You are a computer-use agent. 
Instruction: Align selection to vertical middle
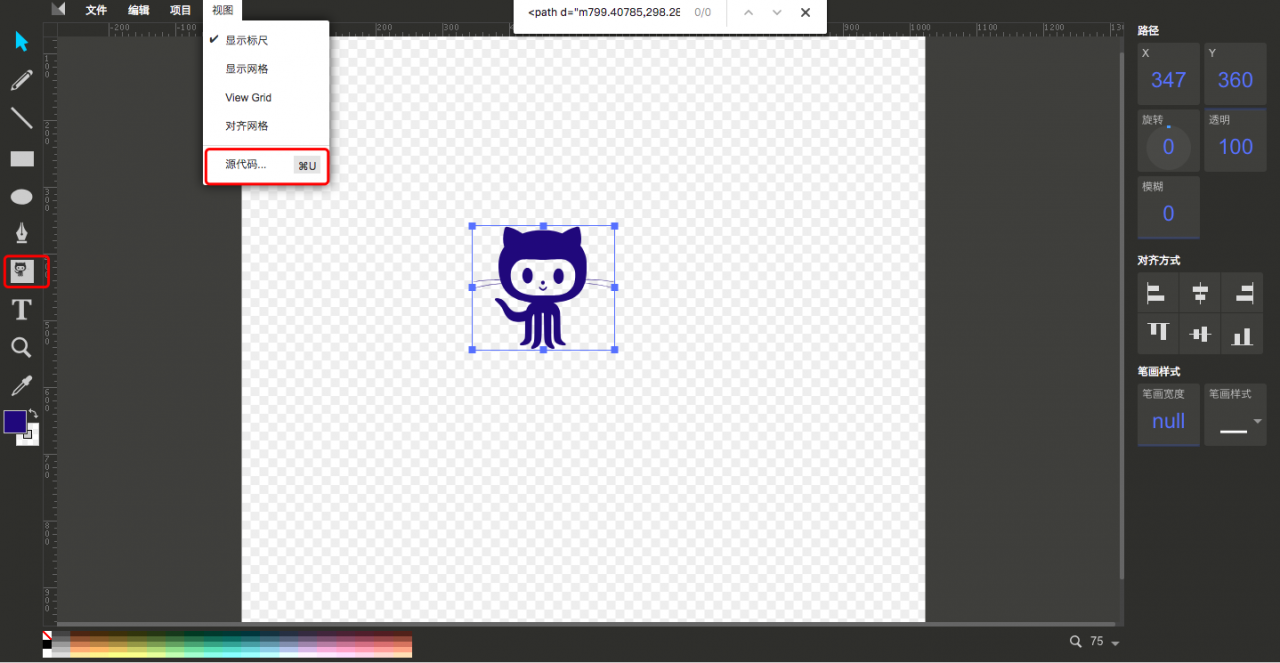pyautogui.click(x=1200, y=333)
